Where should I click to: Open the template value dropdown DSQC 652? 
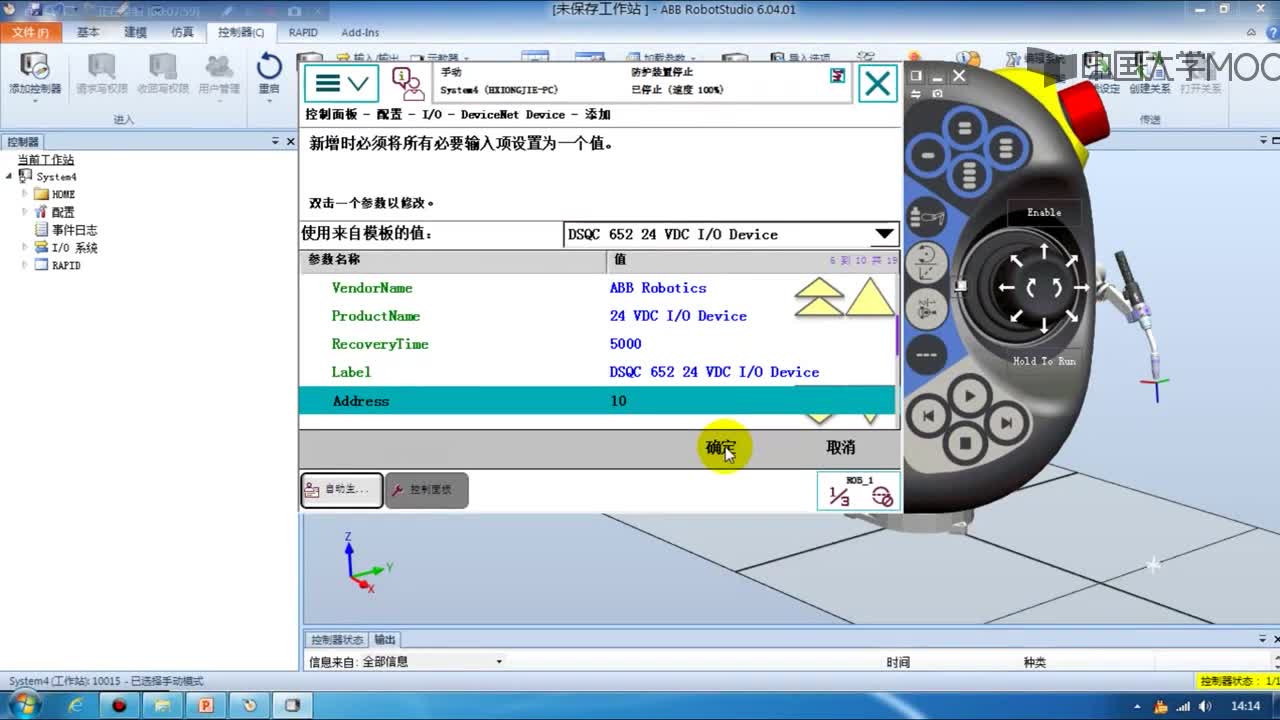[x=731, y=234]
